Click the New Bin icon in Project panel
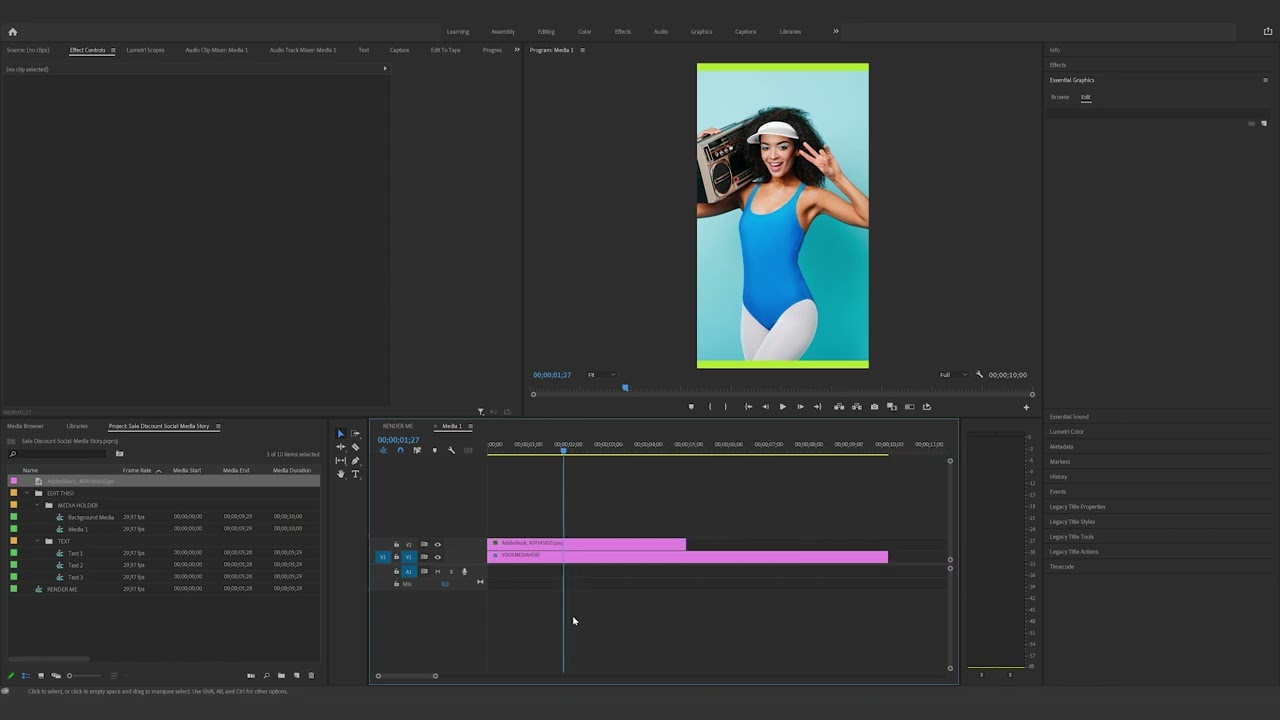The image size is (1280, 720). coord(281,676)
